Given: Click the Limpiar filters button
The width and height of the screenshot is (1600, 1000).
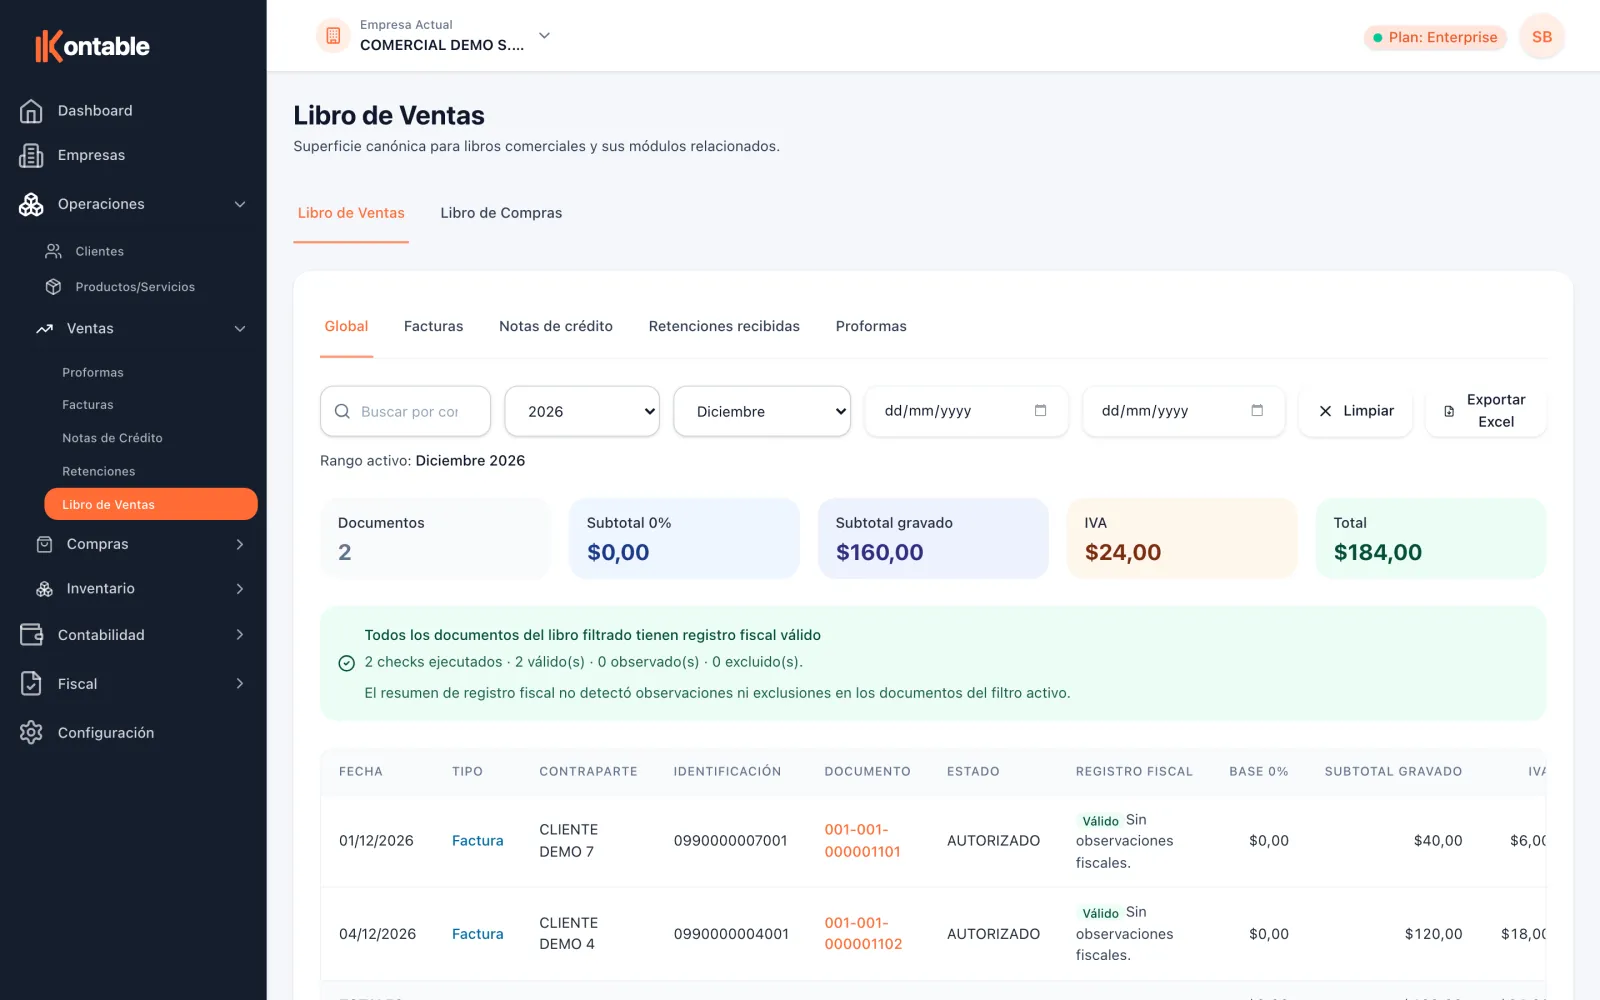Looking at the screenshot, I should [x=1356, y=411].
